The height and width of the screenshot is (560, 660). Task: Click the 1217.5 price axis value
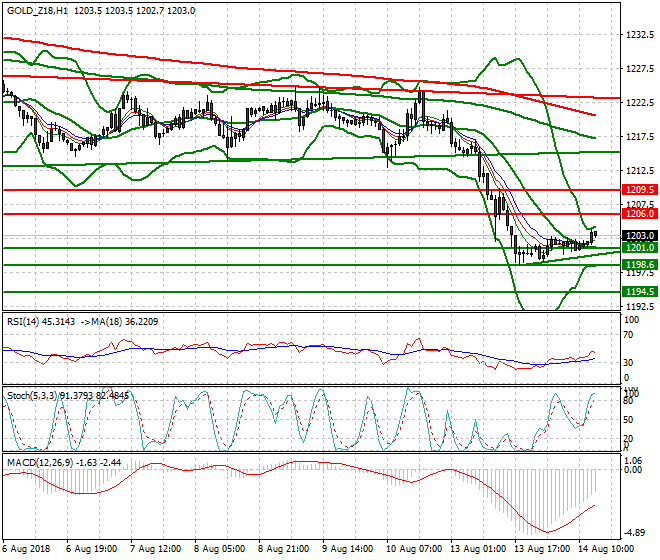click(639, 137)
